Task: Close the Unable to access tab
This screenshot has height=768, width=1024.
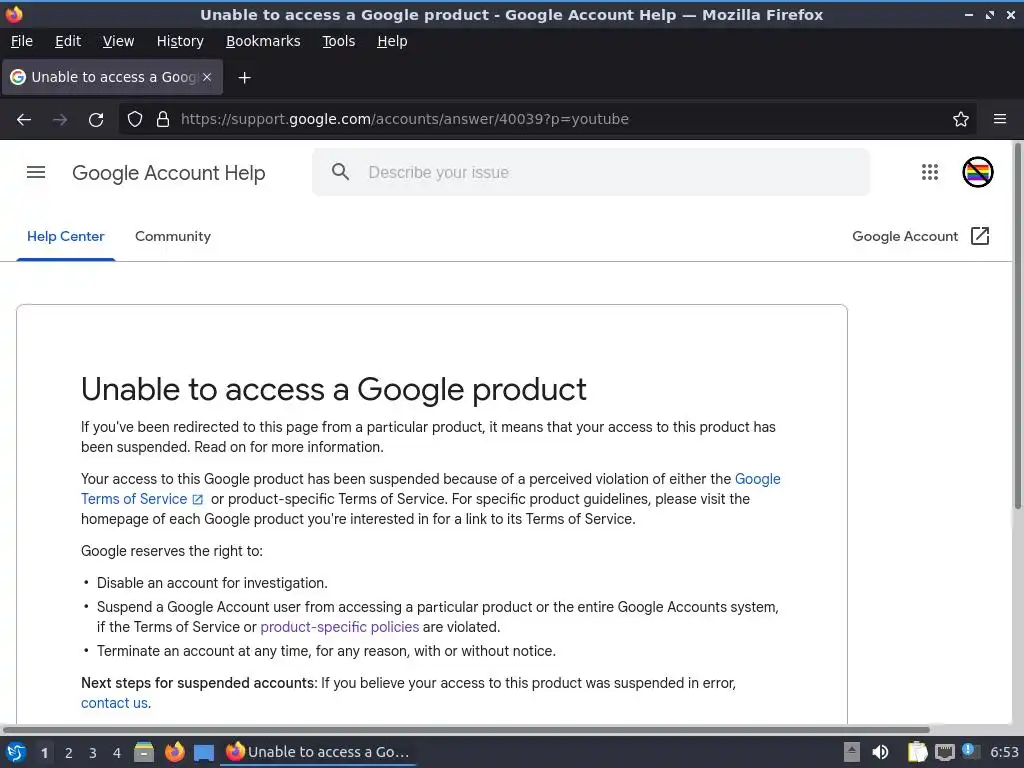Action: pyautogui.click(x=207, y=77)
